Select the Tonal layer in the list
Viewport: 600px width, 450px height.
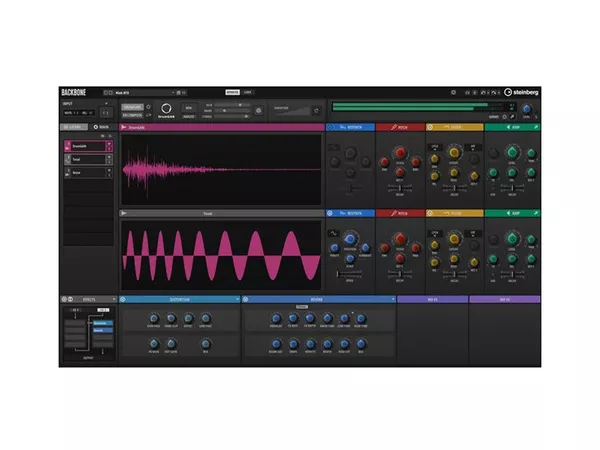tap(88, 160)
